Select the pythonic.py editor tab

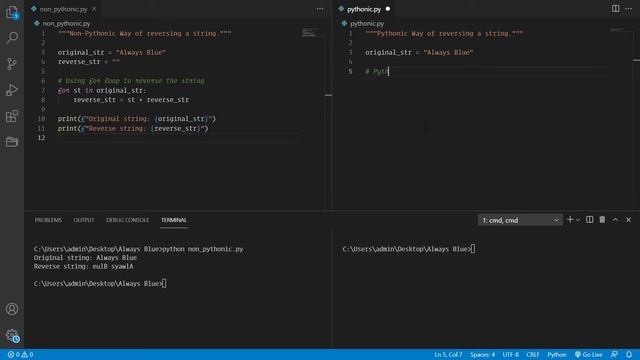tap(364, 9)
